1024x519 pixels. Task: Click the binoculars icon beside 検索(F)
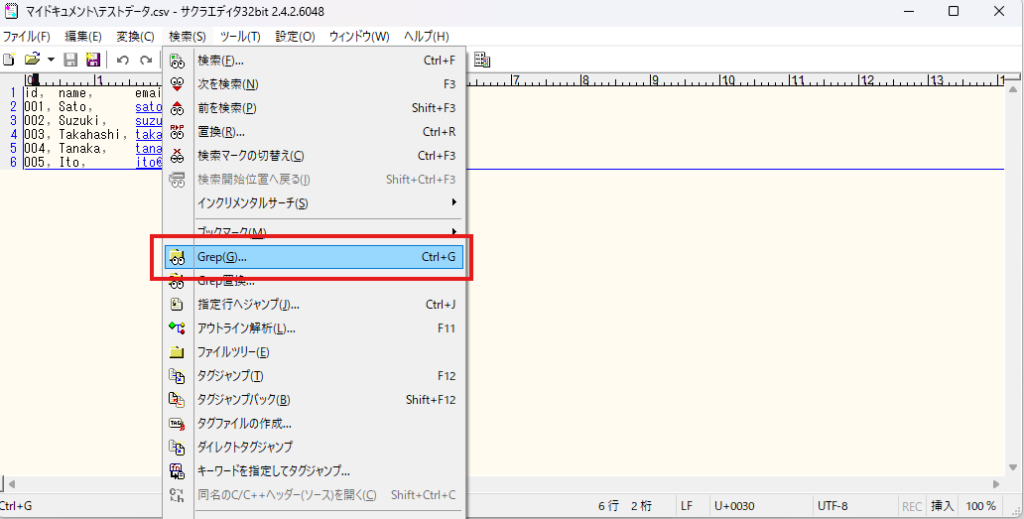click(178, 61)
